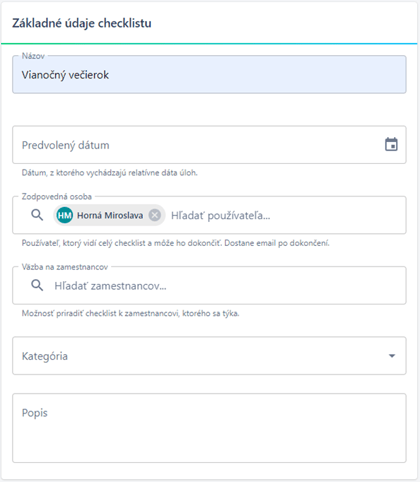
Task: Focus the Hľadať zamestnancov search input
Action: tap(228, 286)
